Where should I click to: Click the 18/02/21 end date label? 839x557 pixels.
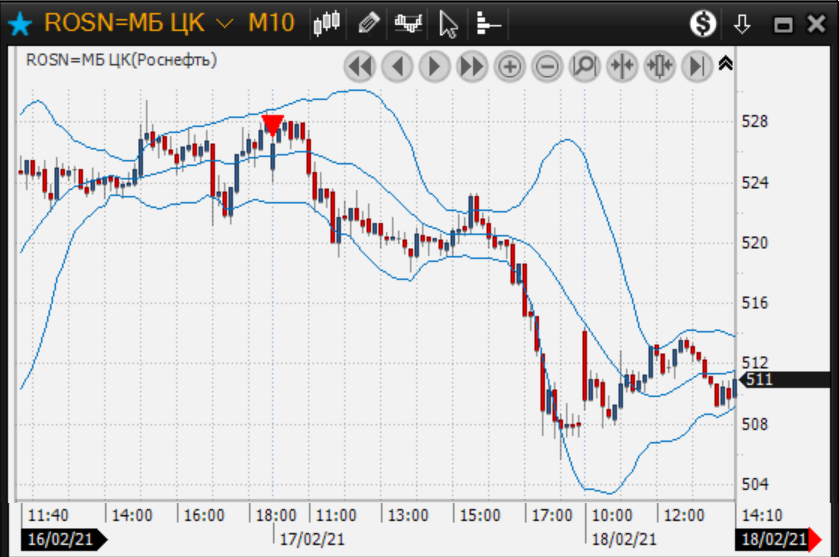(x=778, y=539)
